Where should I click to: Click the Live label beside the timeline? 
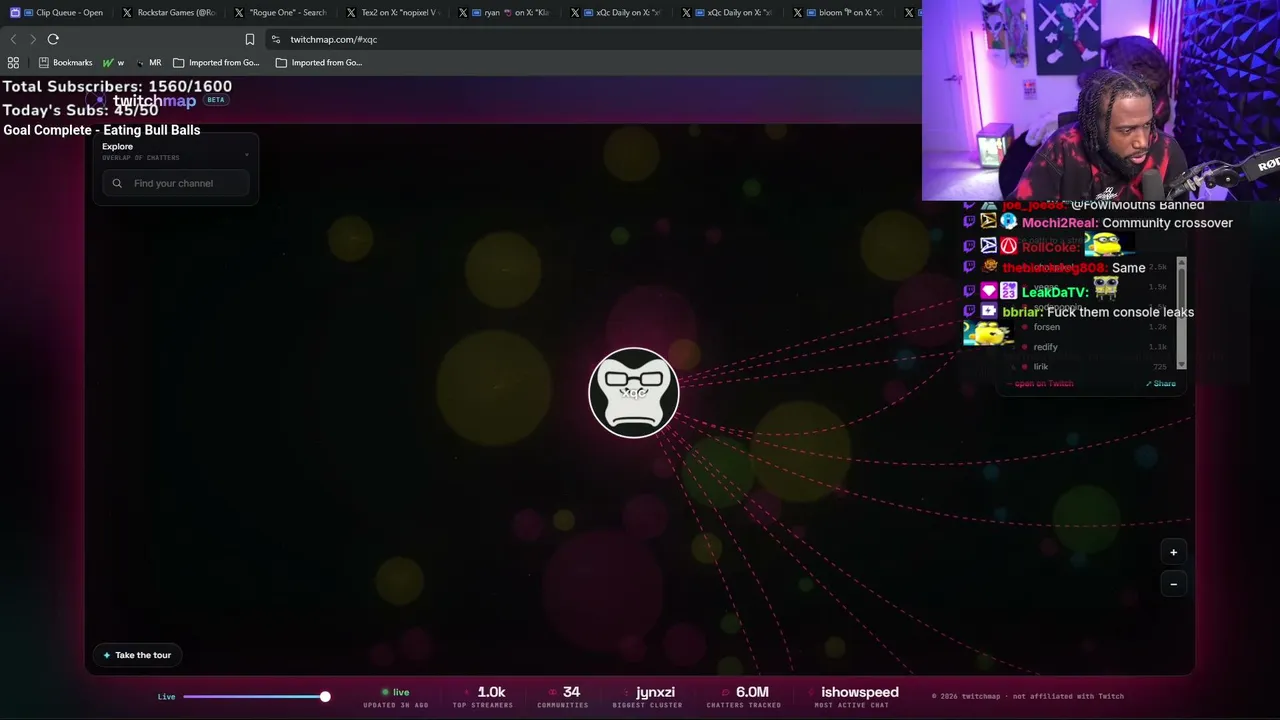(166, 697)
